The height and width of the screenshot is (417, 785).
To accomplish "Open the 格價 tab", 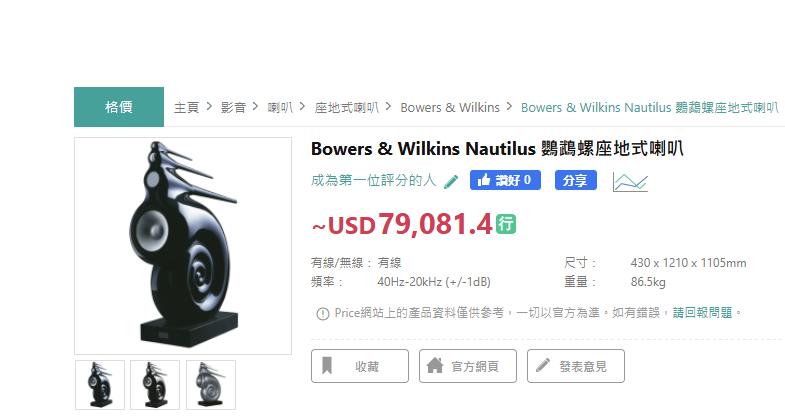I will pyautogui.click(x=119, y=107).
